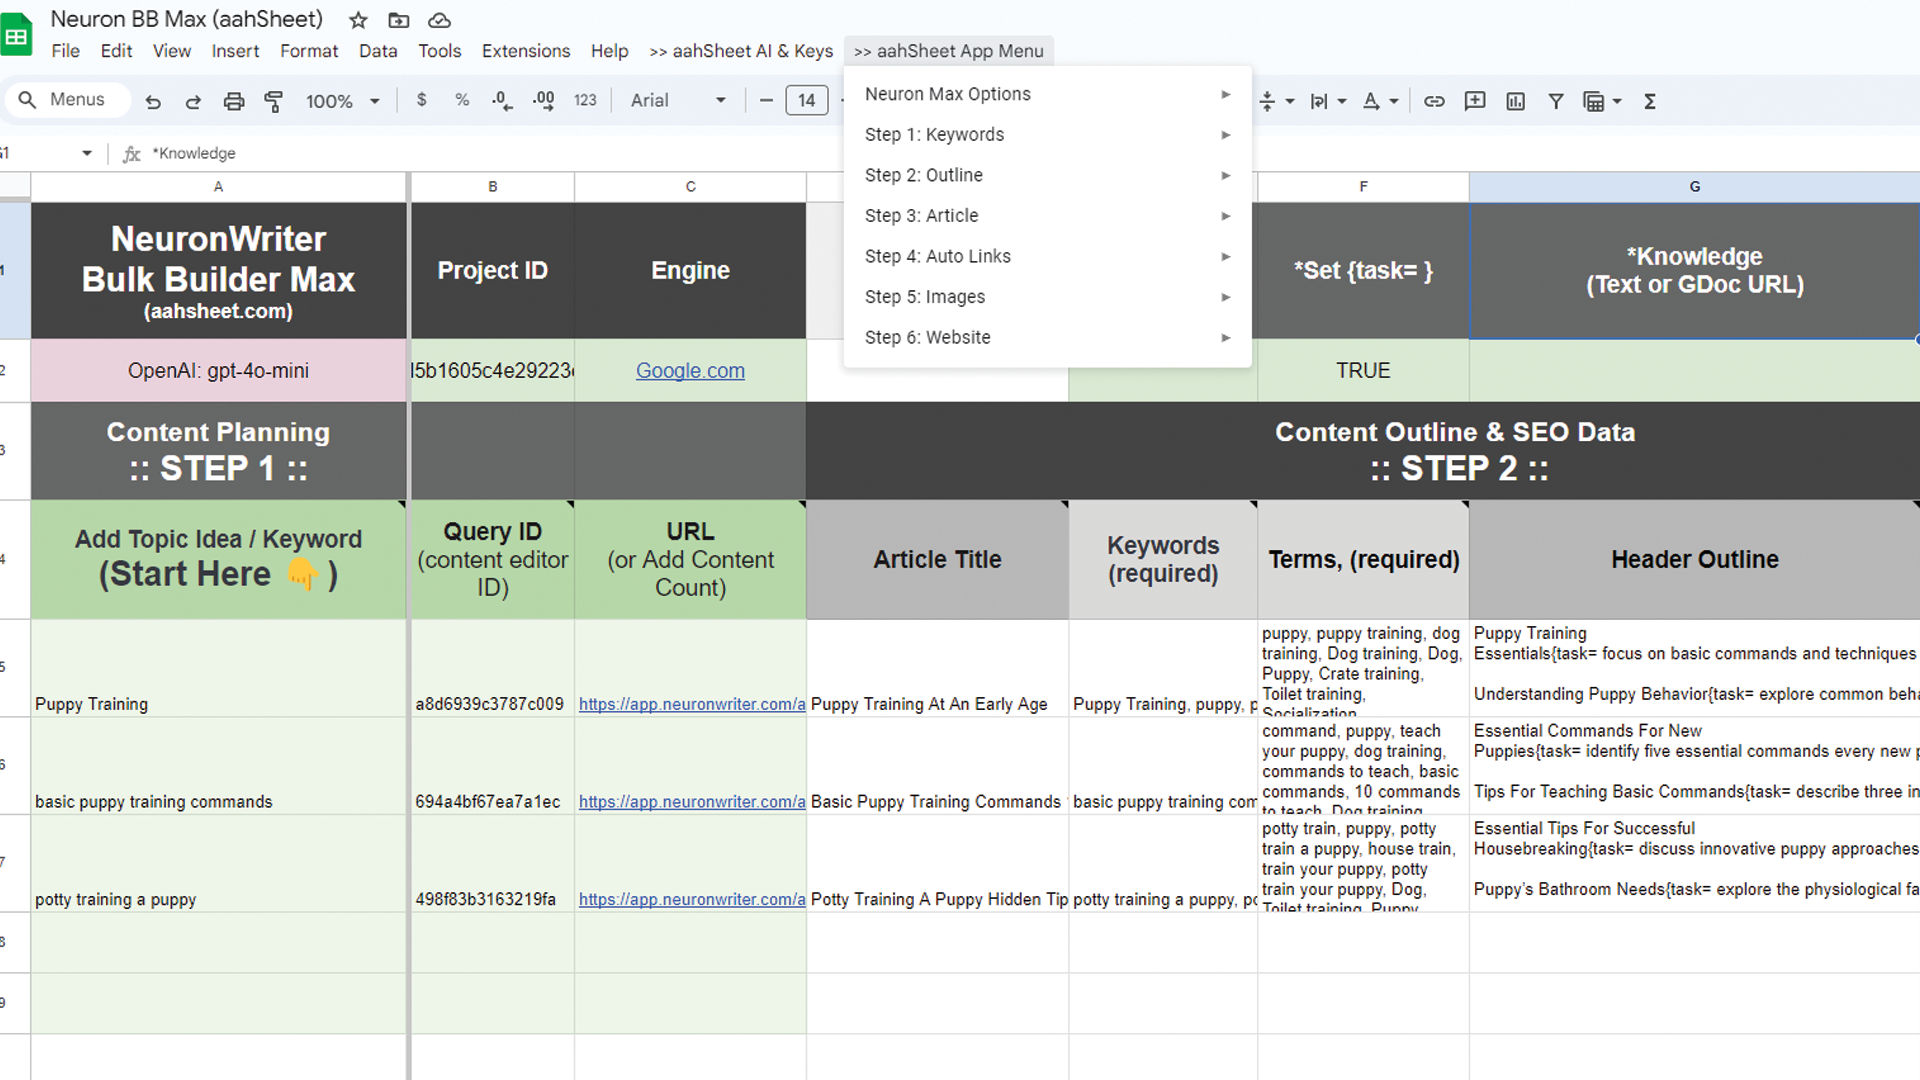1920x1080 pixels.
Task: Activate the paint format tool
Action: 273,101
